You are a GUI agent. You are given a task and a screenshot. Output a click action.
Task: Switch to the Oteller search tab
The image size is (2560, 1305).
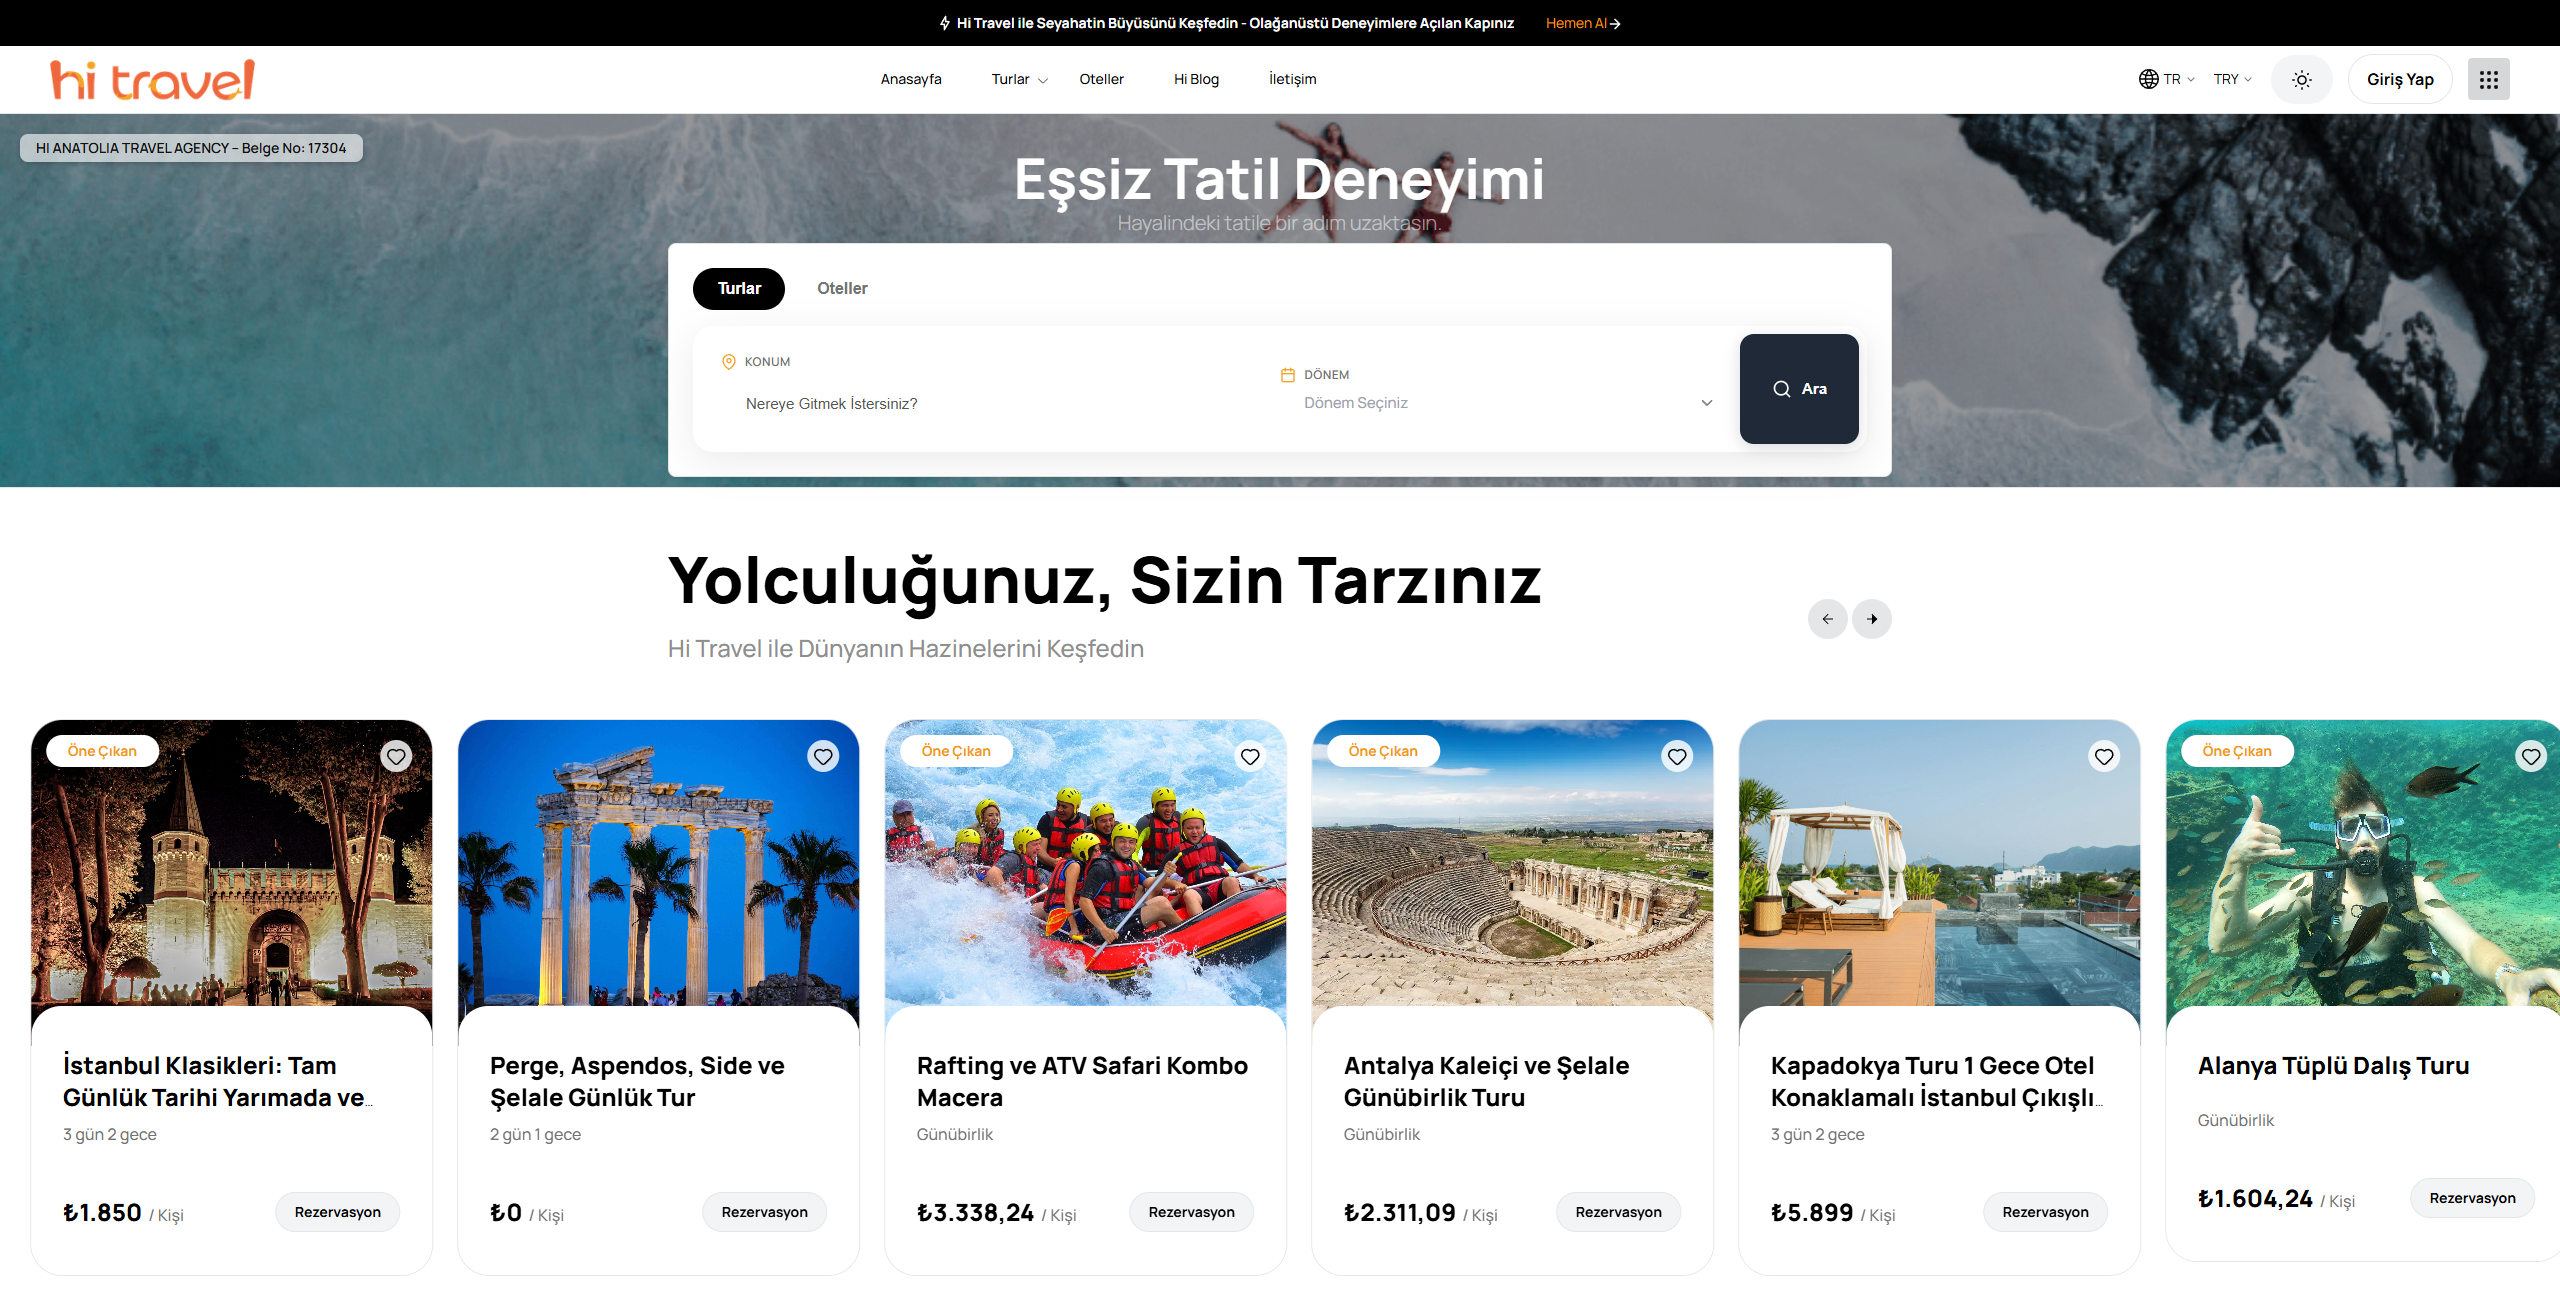pos(842,289)
